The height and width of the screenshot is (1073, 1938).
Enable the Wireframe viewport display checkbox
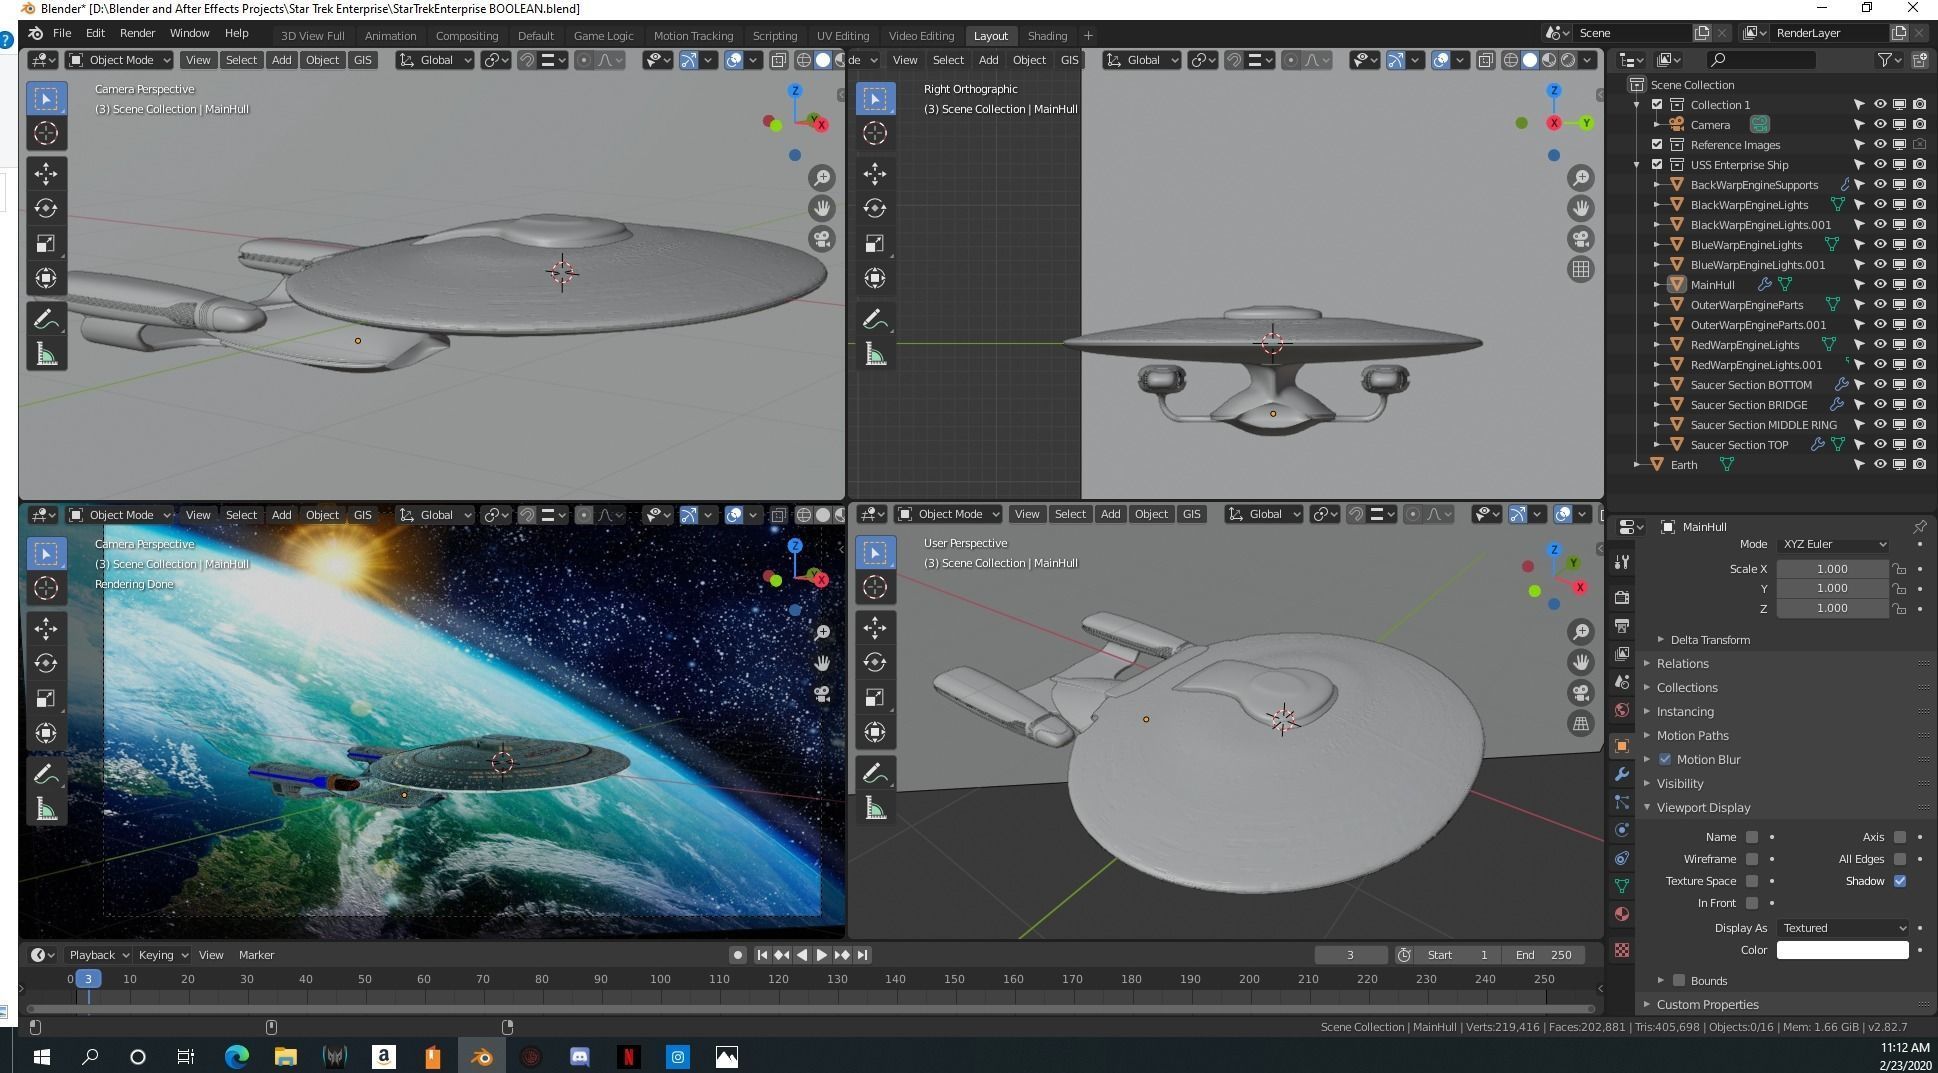tap(1752, 859)
